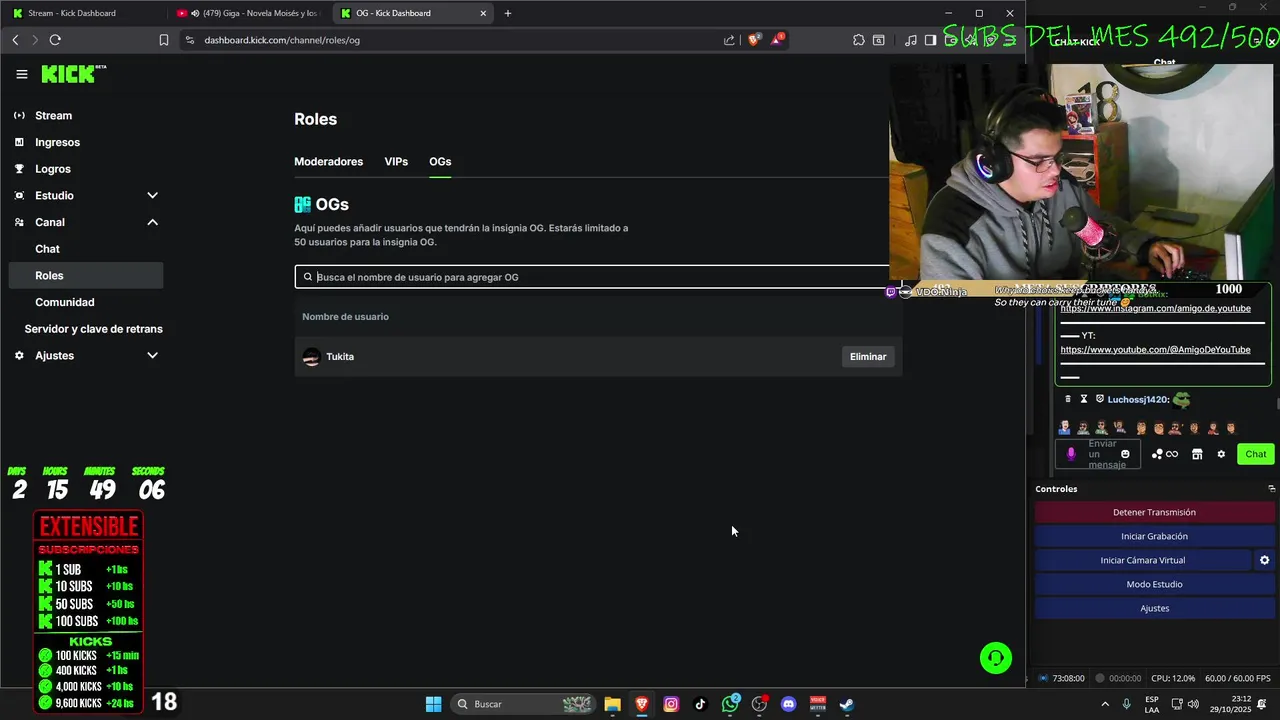Click the share page icon in address bar
Screen dimensions: 1280x720
pyautogui.click(x=729, y=40)
